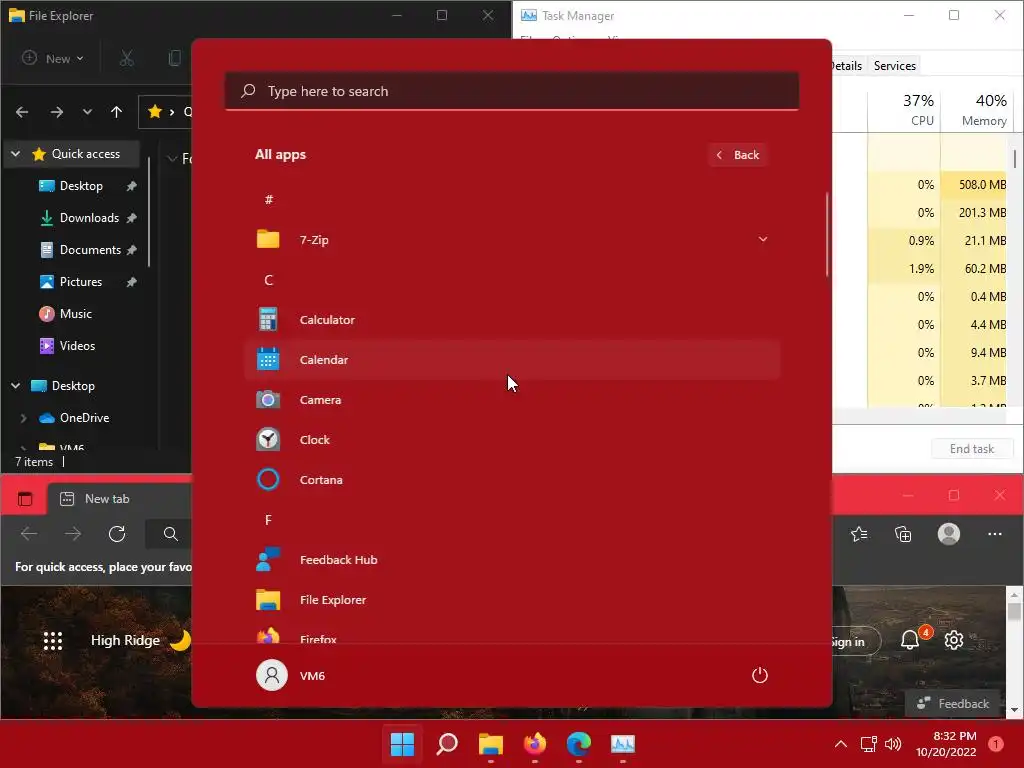The width and height of the screenshot is (1024, 768).
Task: Switch to Microsoft Edge on the taskbar
Action: (579, 743)
